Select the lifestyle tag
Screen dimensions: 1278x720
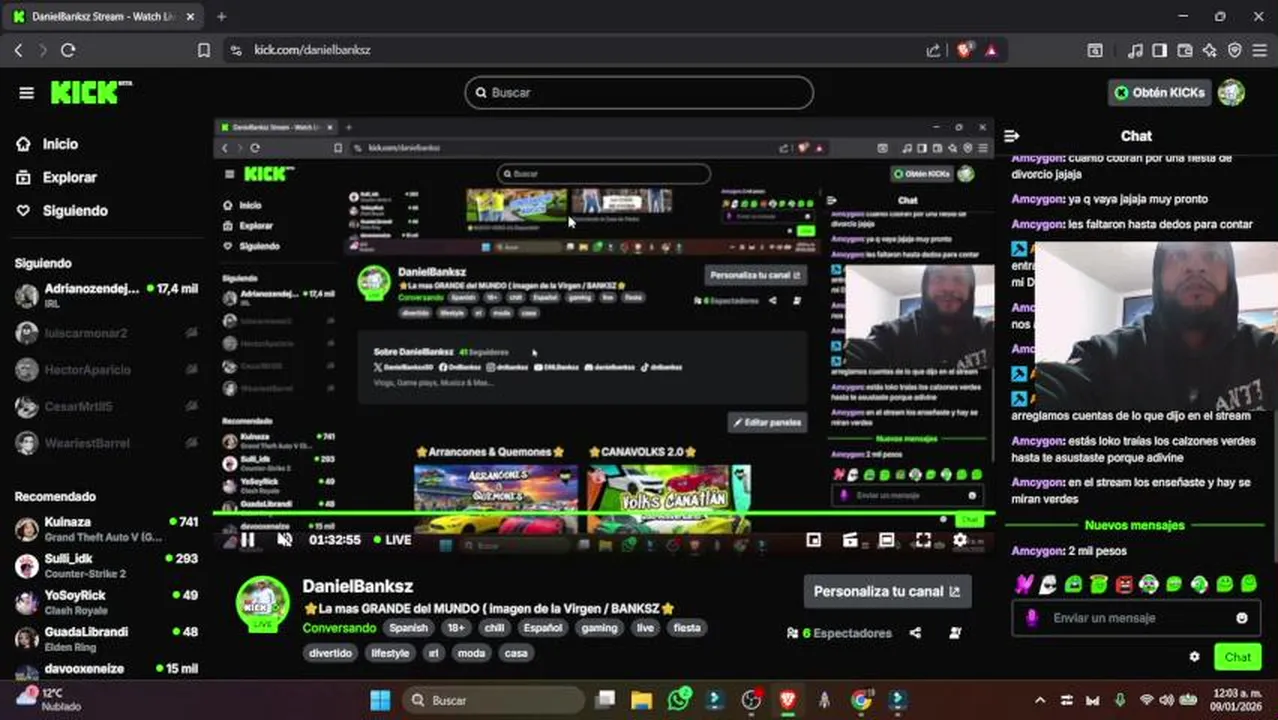pyautogui.click(x=390, y=653)
